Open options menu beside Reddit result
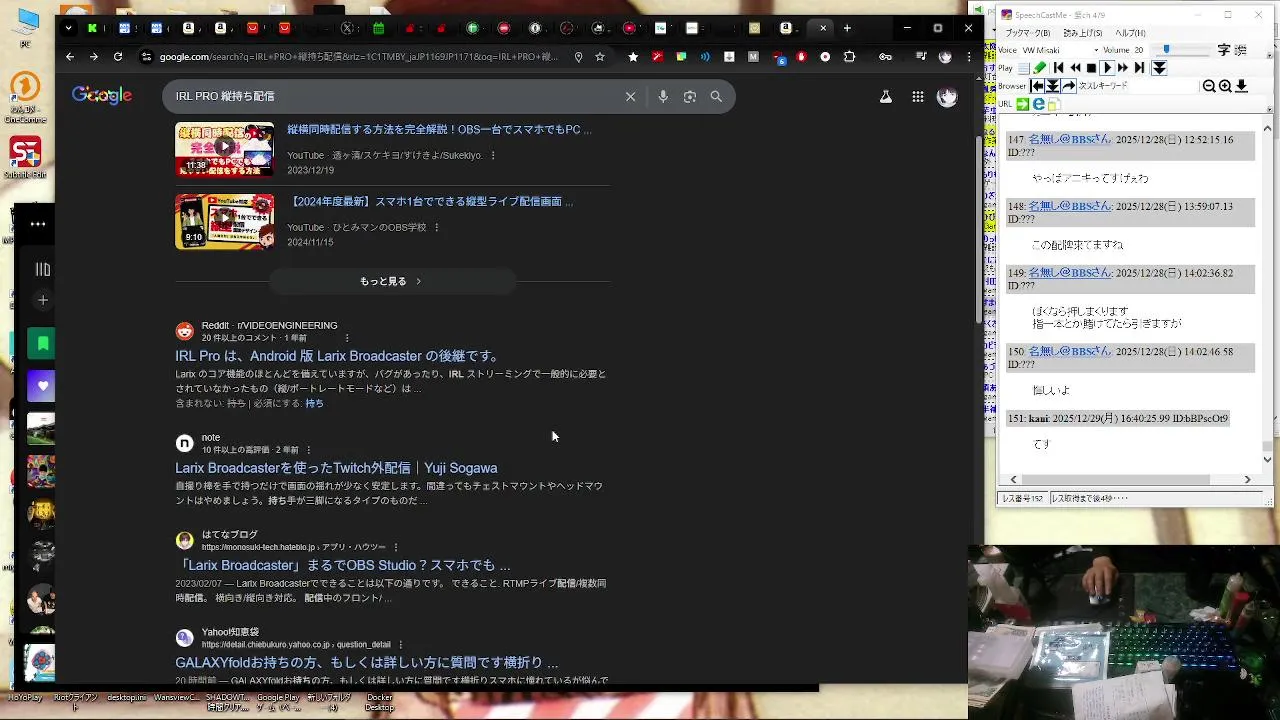 pos(347,338)
